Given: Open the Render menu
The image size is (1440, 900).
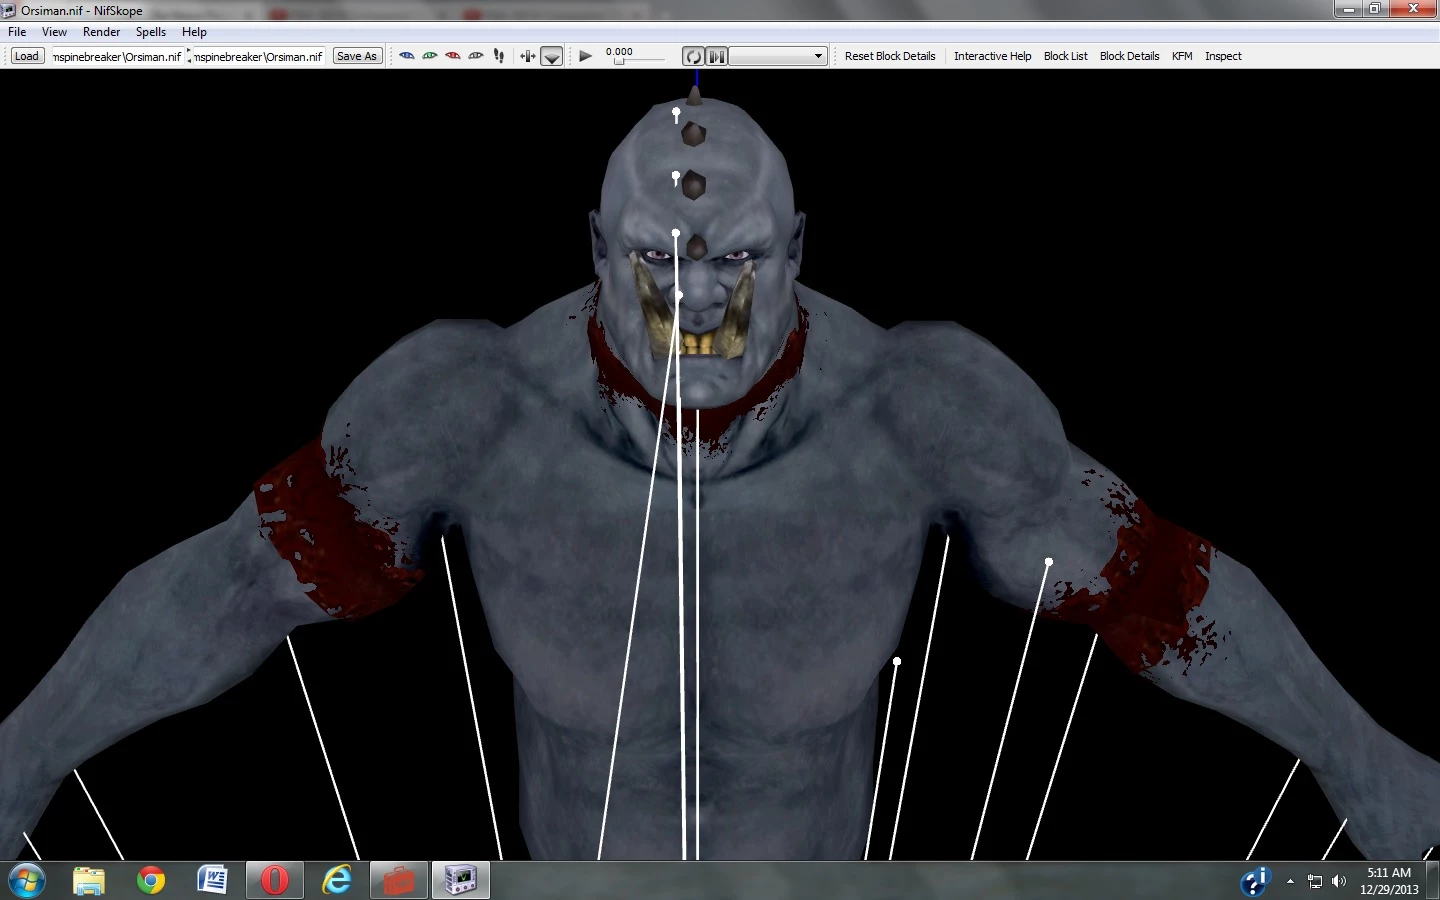Looking at the screenshot, I should click(x=101, y=32).
